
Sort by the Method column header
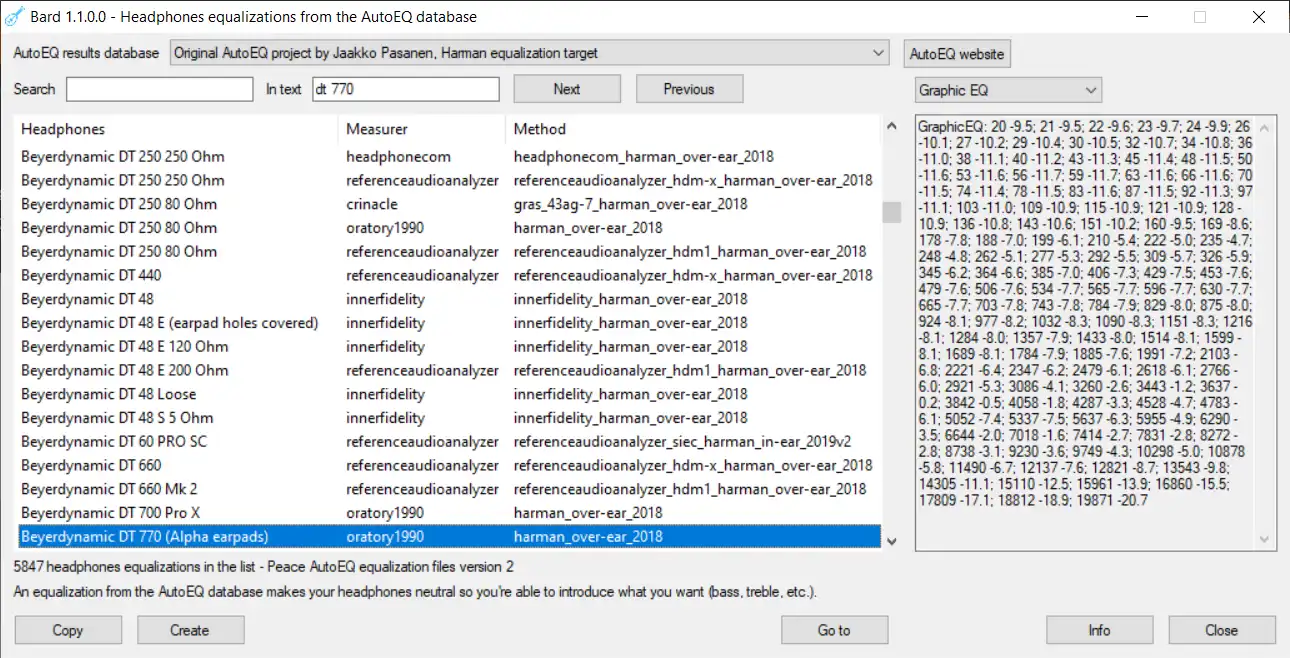click(x=693, y=129)
